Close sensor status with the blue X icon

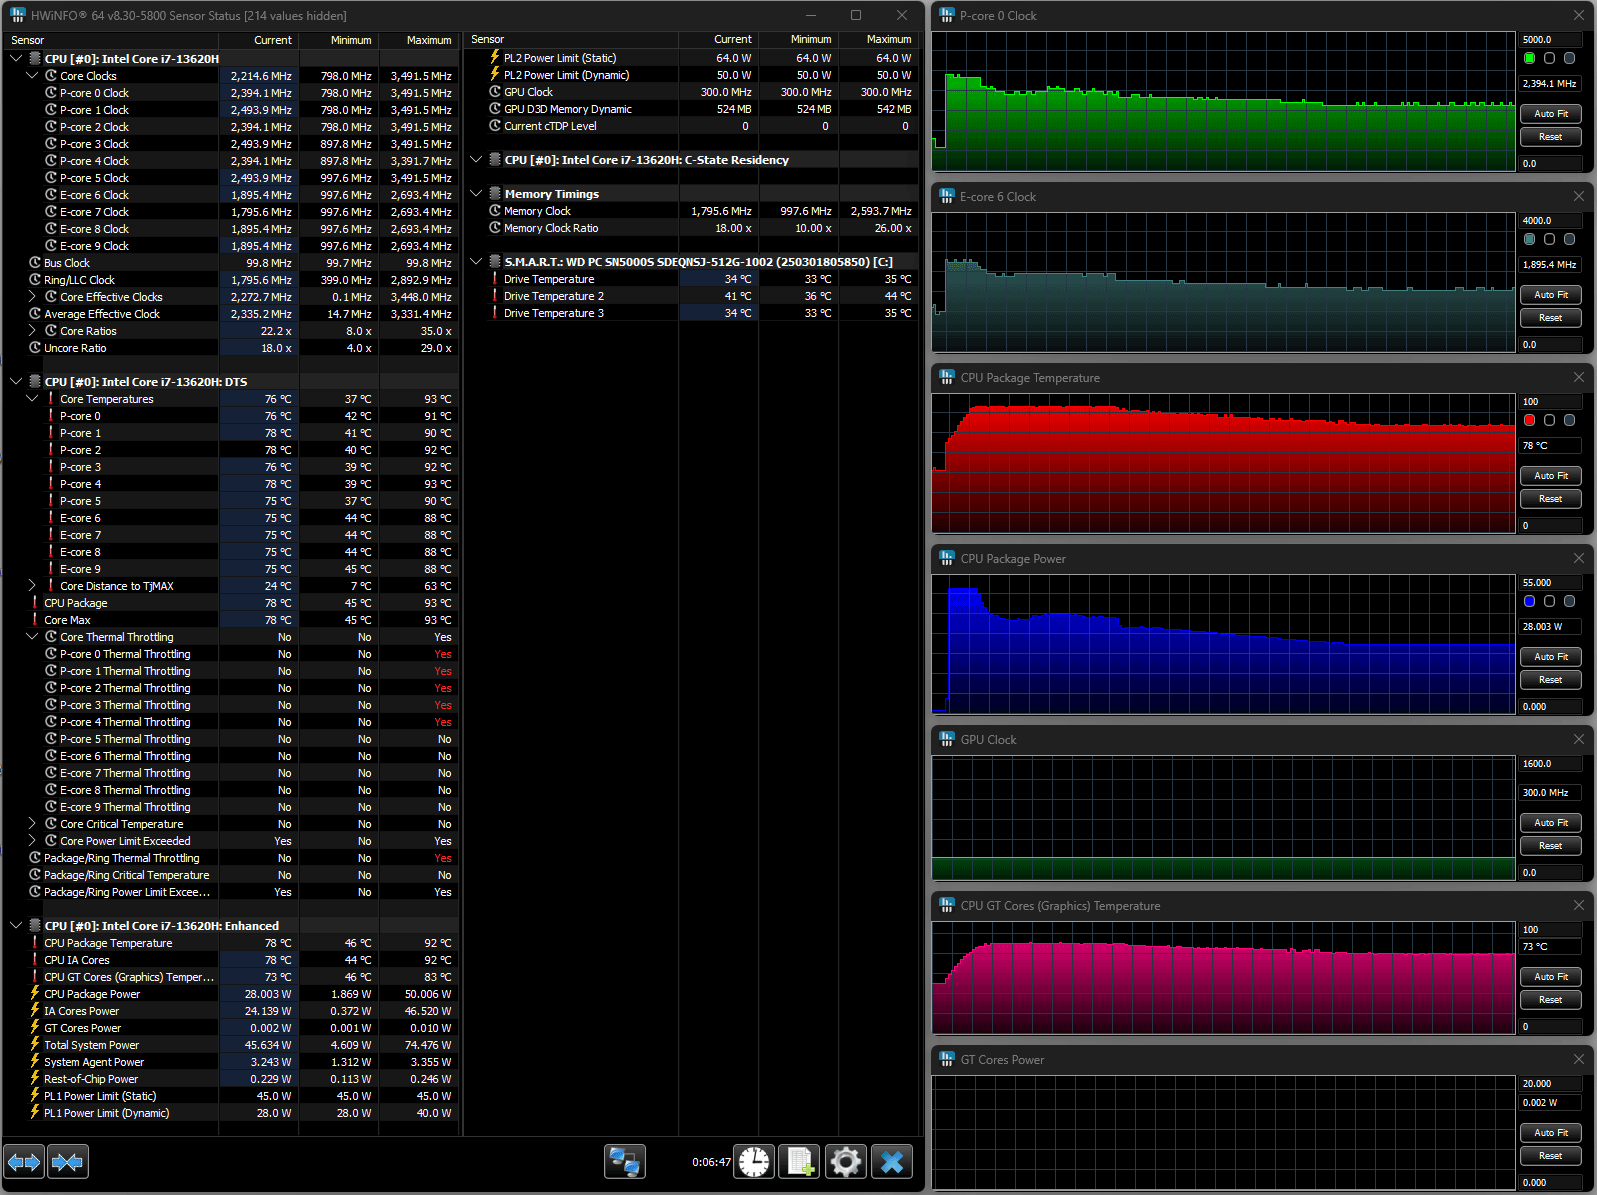892,1162
